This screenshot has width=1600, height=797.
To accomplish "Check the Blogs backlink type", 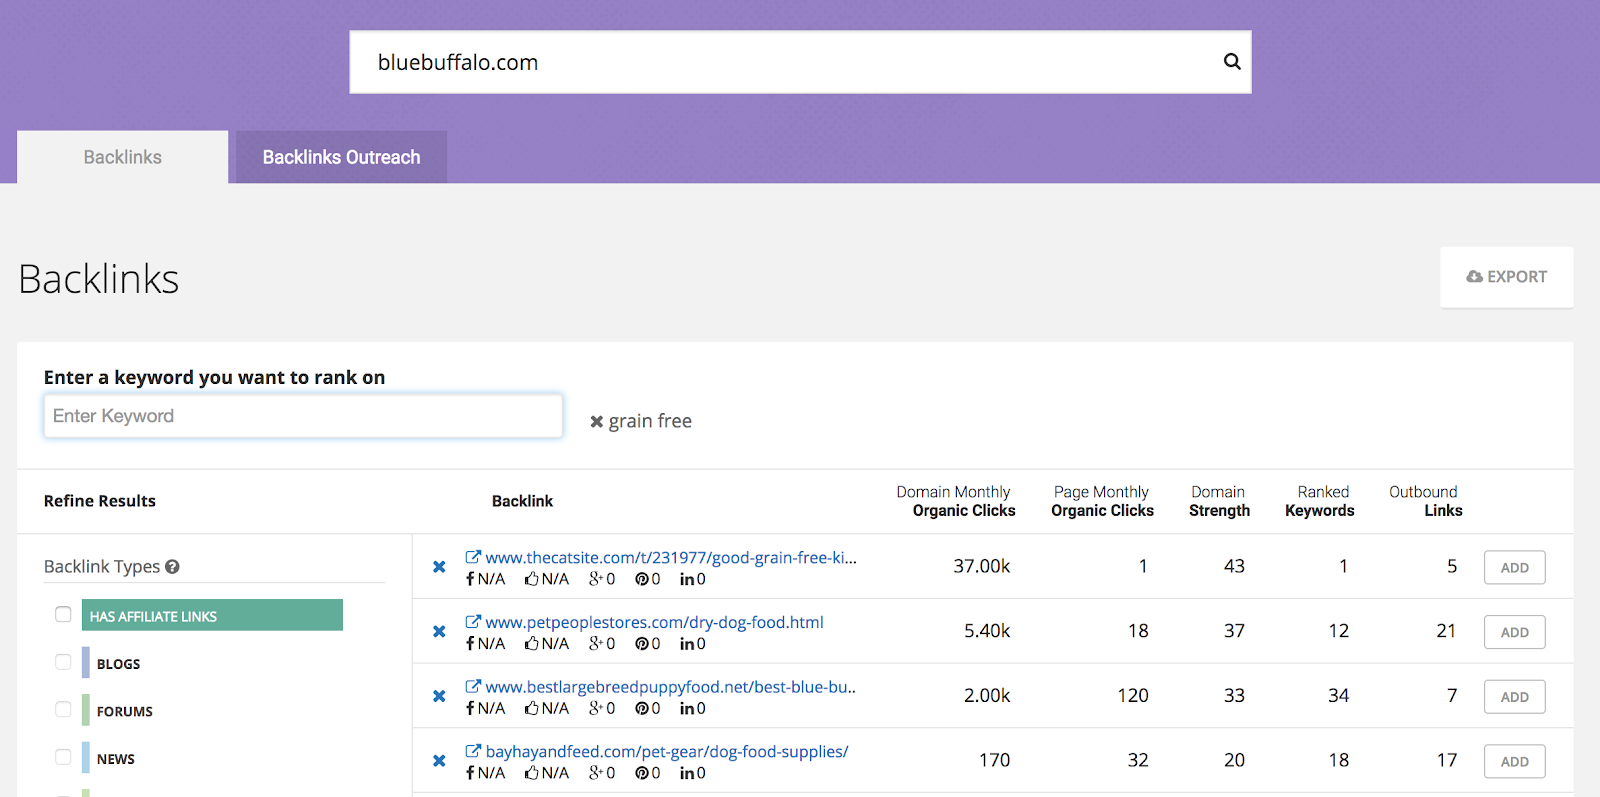I will [63, 662].
